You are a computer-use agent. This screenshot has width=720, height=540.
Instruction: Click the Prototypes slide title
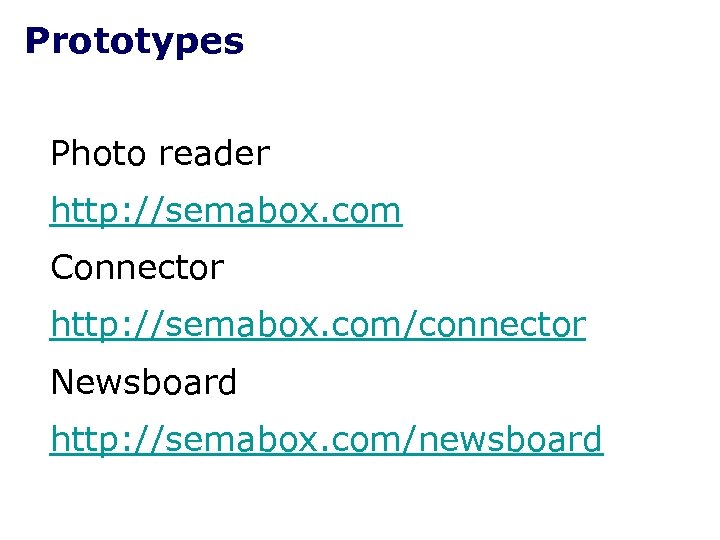(x=134, y=41)
